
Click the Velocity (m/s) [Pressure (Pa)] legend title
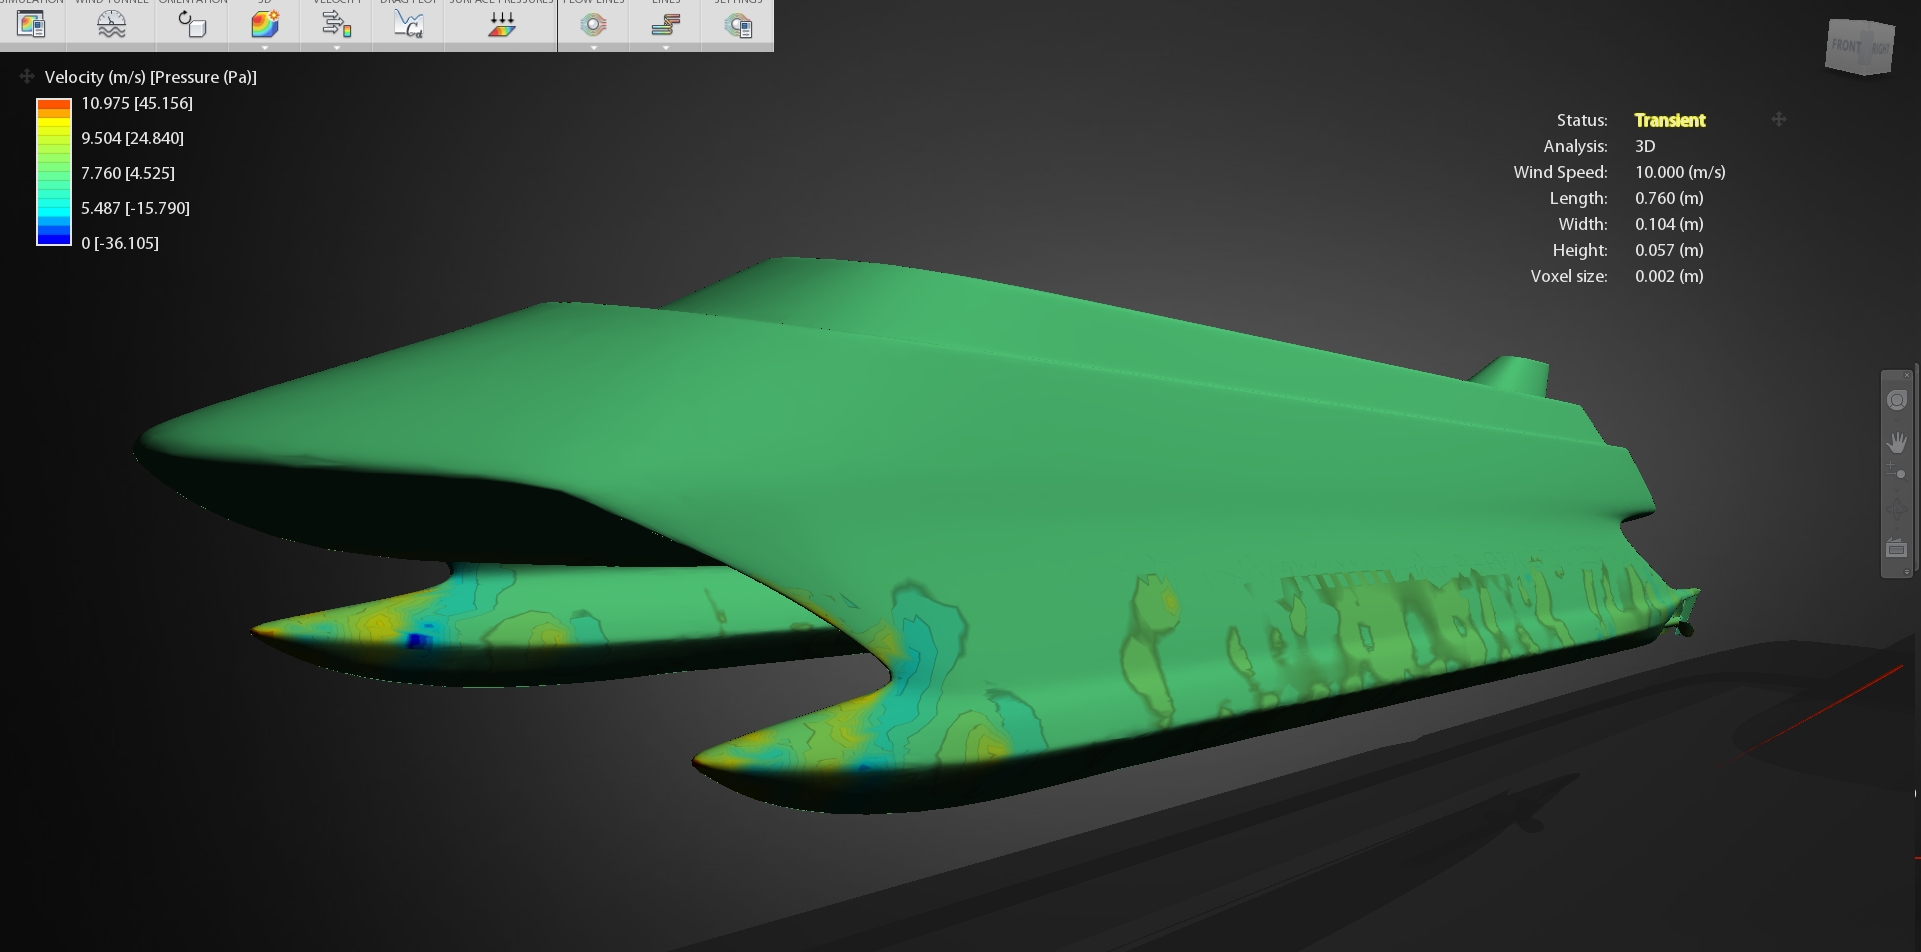pyautogui.click(x=151, y=77)
